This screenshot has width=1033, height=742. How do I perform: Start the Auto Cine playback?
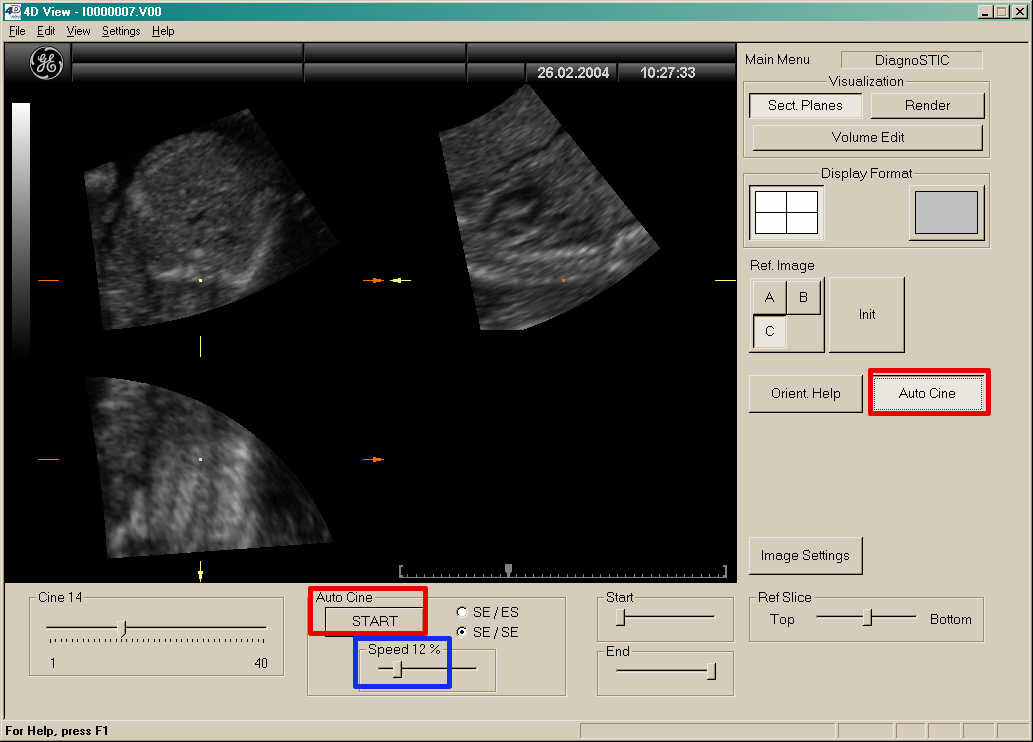374,621
